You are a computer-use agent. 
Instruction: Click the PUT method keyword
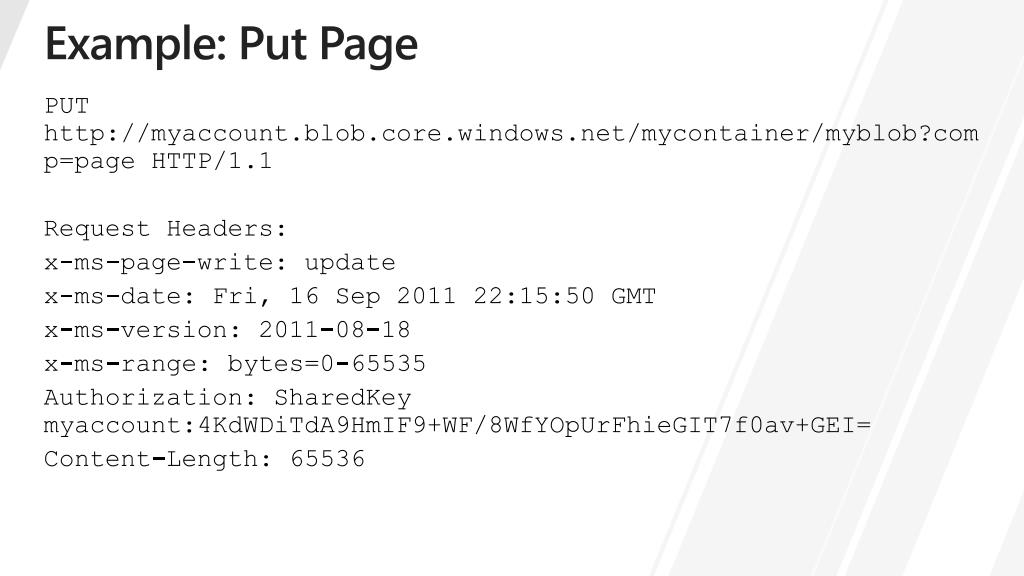(67, 106)
